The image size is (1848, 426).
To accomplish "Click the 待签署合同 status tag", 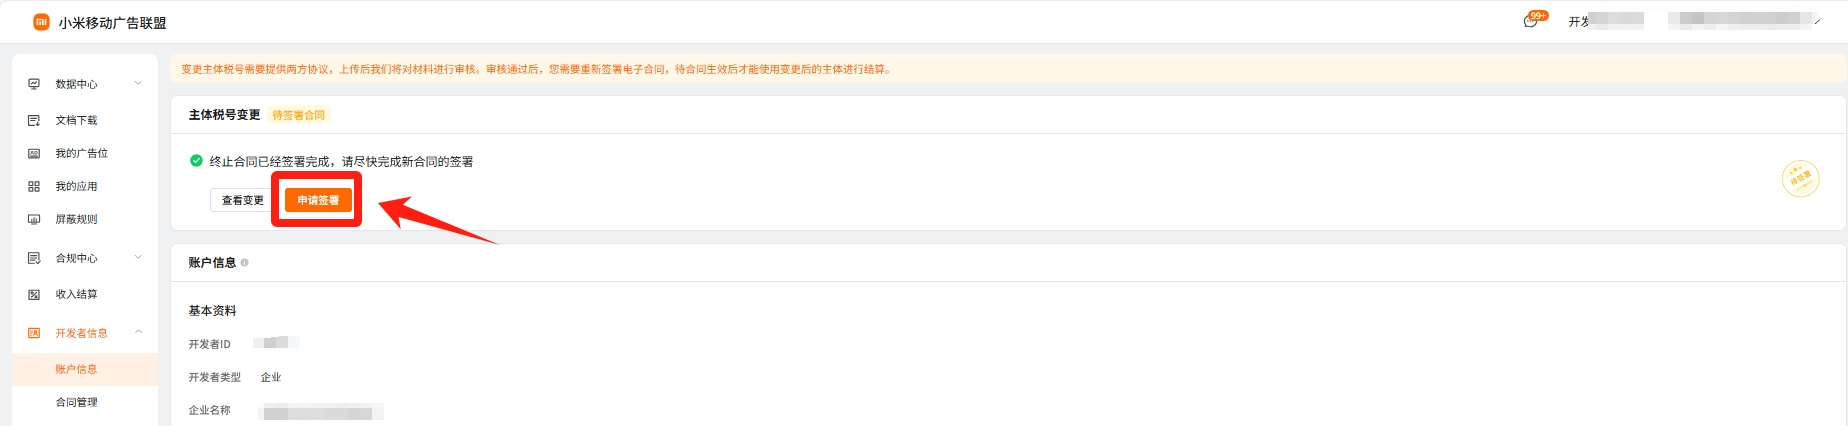I will 299,115.
